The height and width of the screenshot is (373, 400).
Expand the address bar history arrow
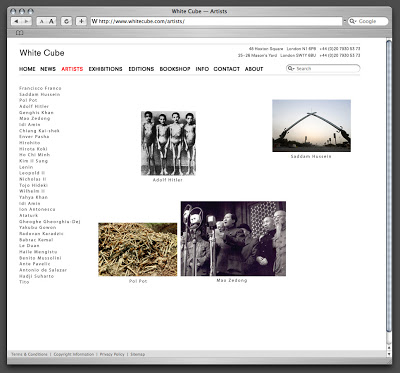[345, 21]
